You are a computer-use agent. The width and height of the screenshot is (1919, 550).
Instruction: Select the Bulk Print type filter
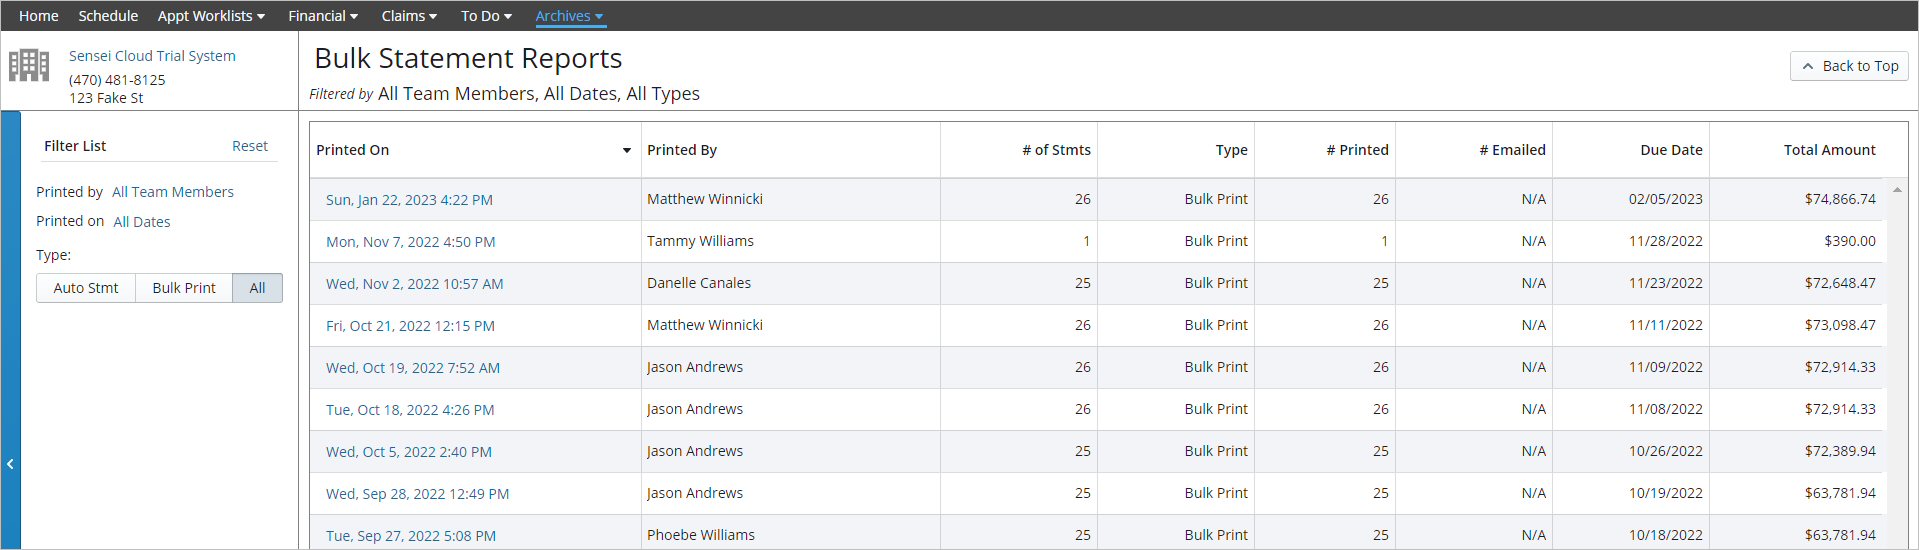(184, 288)
